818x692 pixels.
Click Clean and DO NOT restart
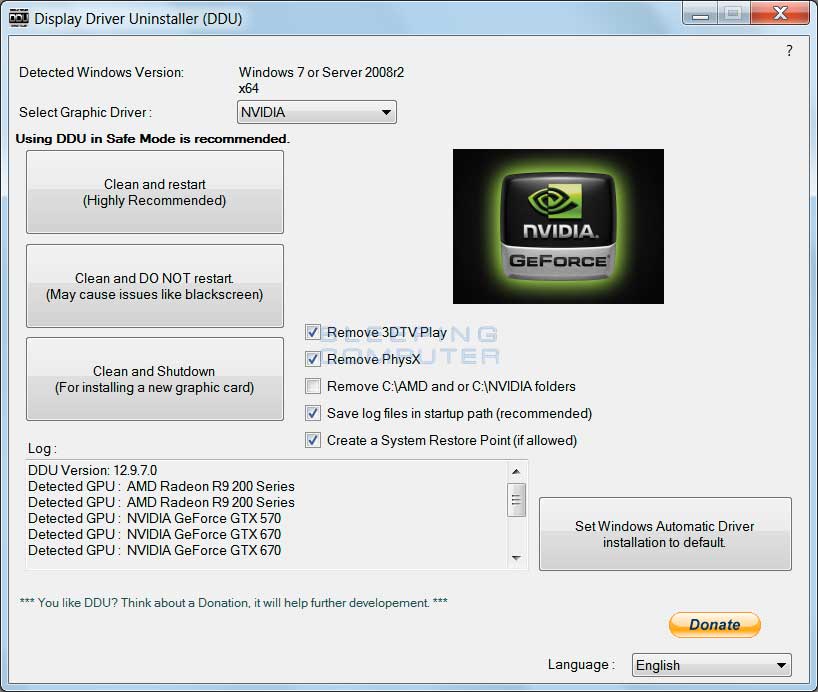click(x=154, y=285)
